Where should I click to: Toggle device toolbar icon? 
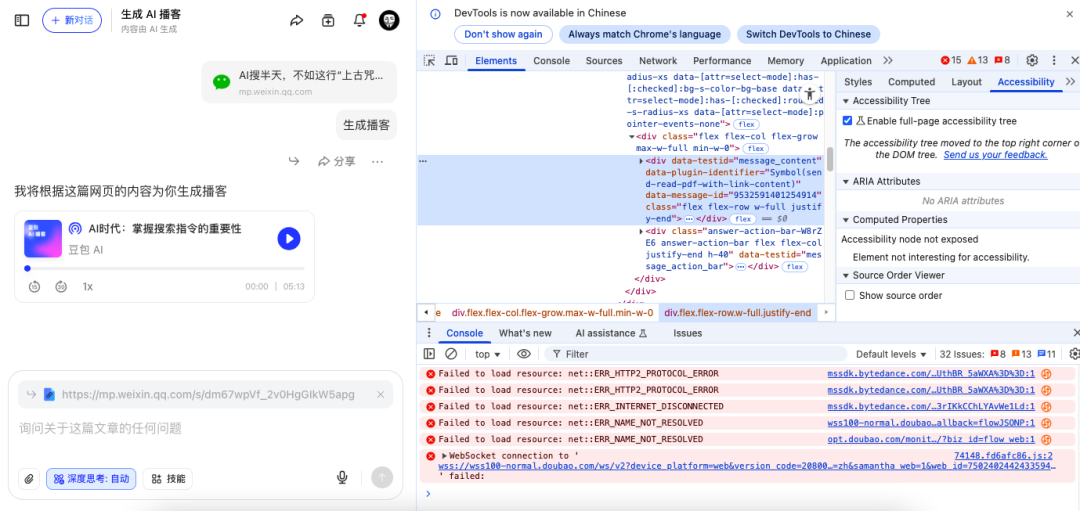451,61
